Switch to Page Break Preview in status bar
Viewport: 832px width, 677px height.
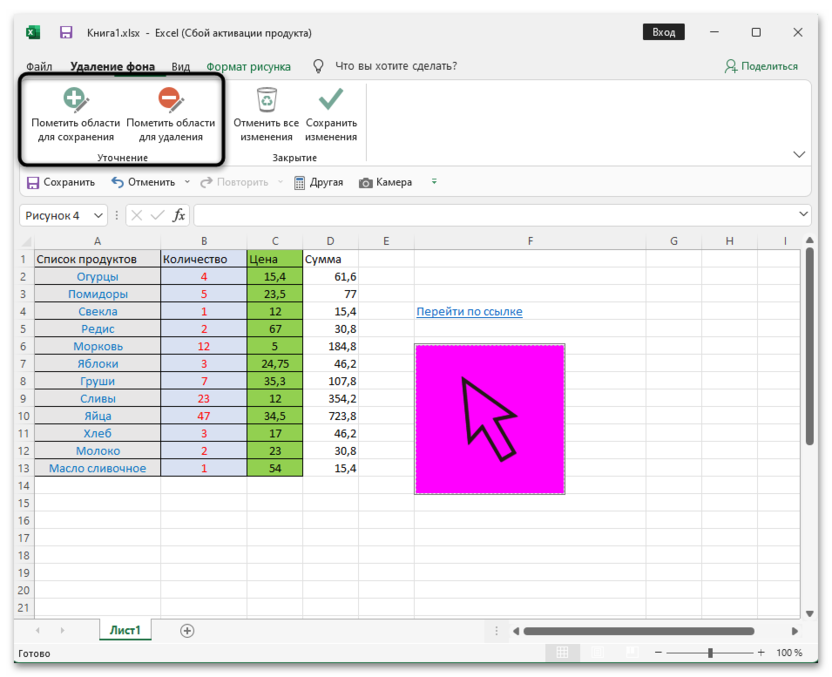(630, 653)
